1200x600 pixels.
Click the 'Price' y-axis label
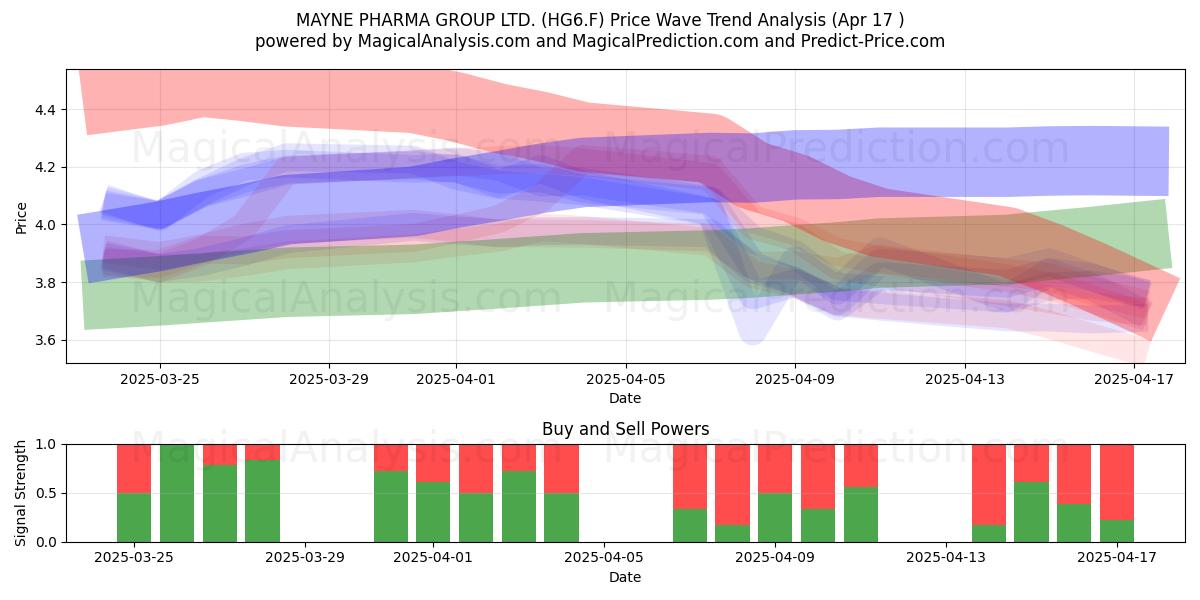22,216
